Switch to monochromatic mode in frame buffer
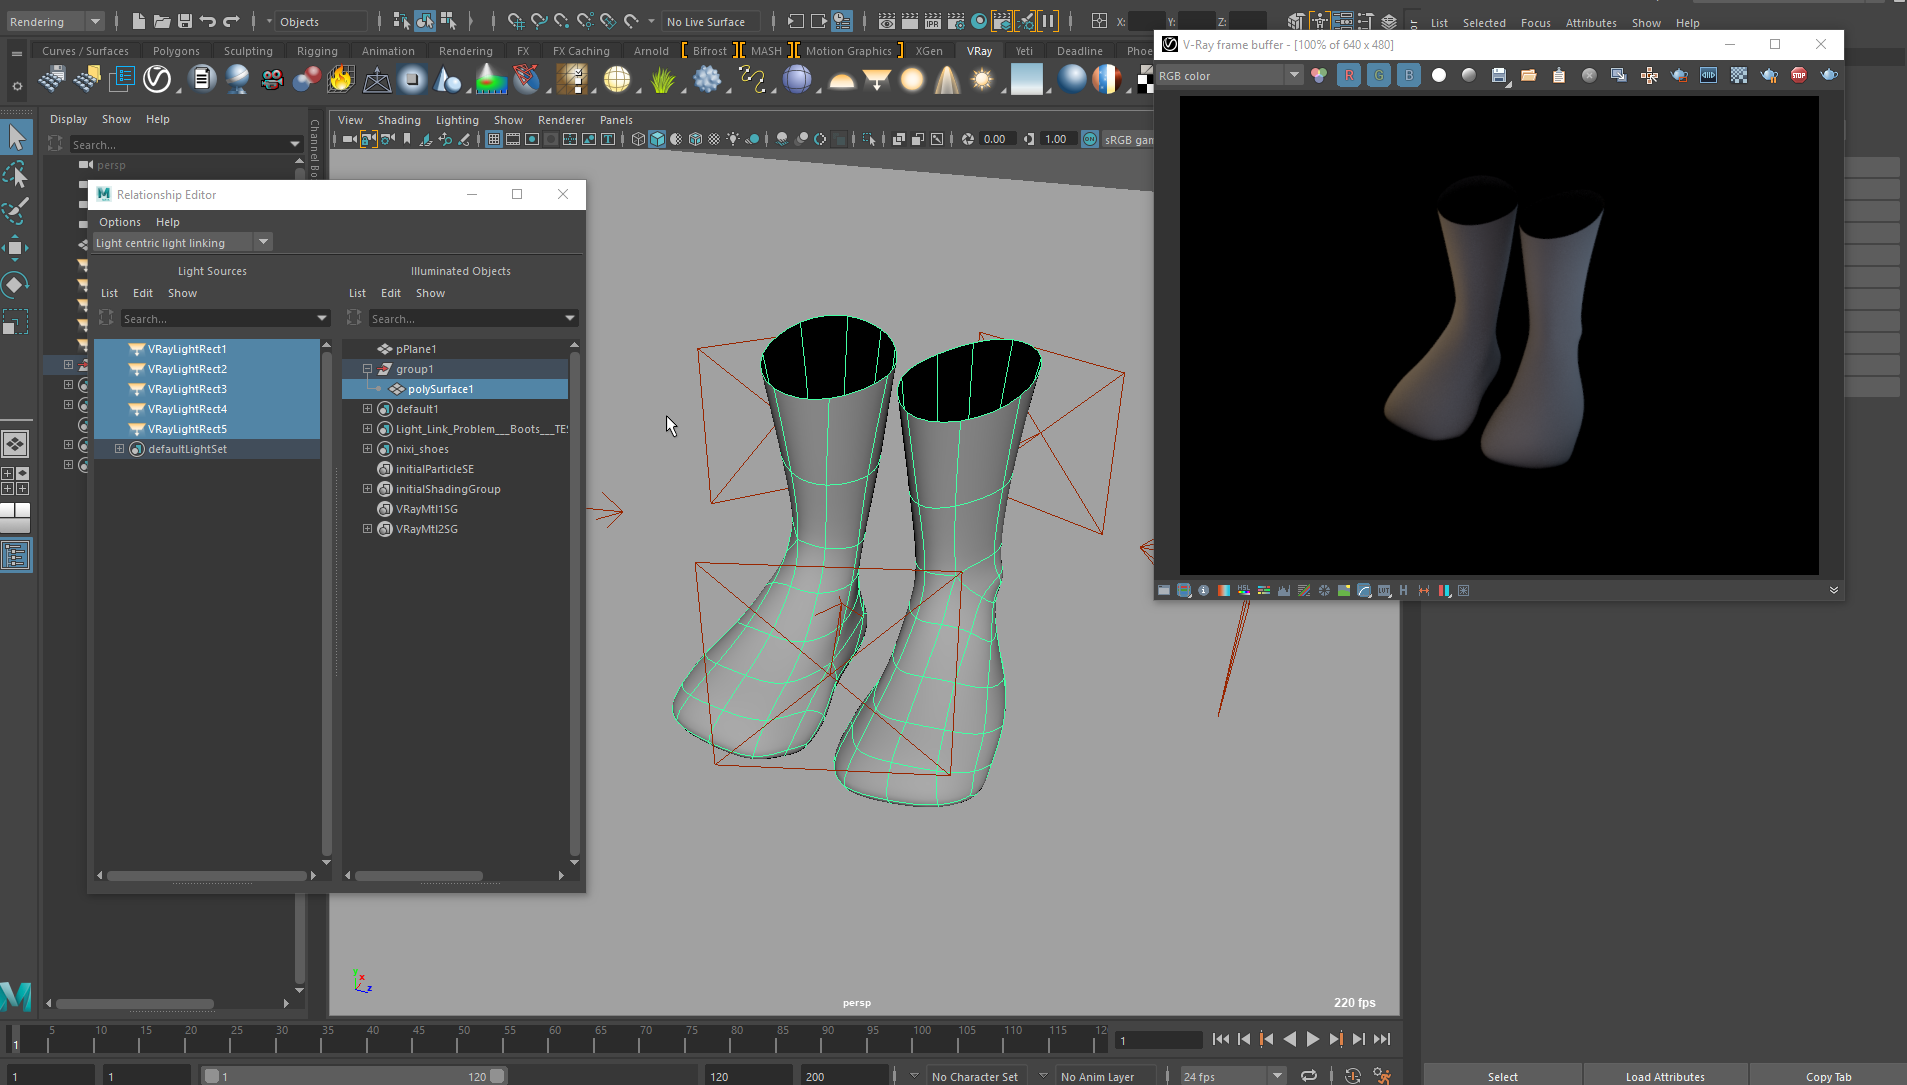 point(1468,75)
